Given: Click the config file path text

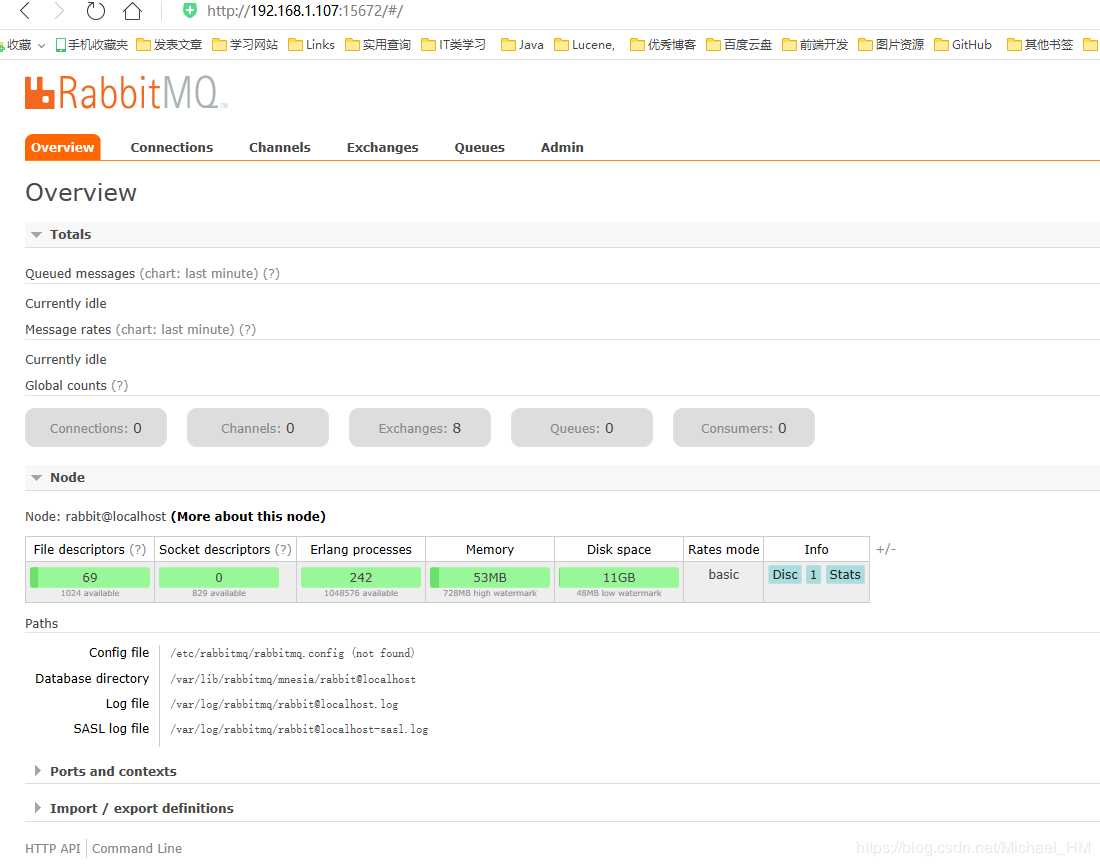Looking at the screenshot, I should coord(292,653).
